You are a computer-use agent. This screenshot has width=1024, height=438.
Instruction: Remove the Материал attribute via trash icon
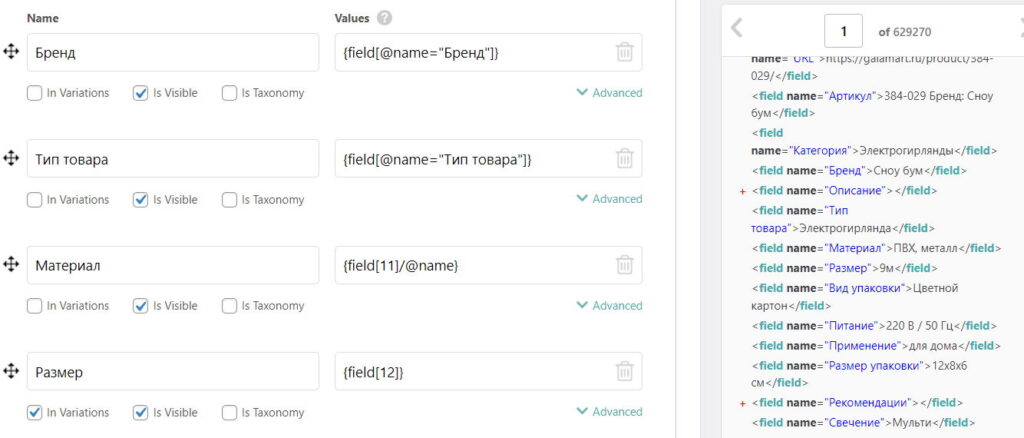click(x=625, y=265)
